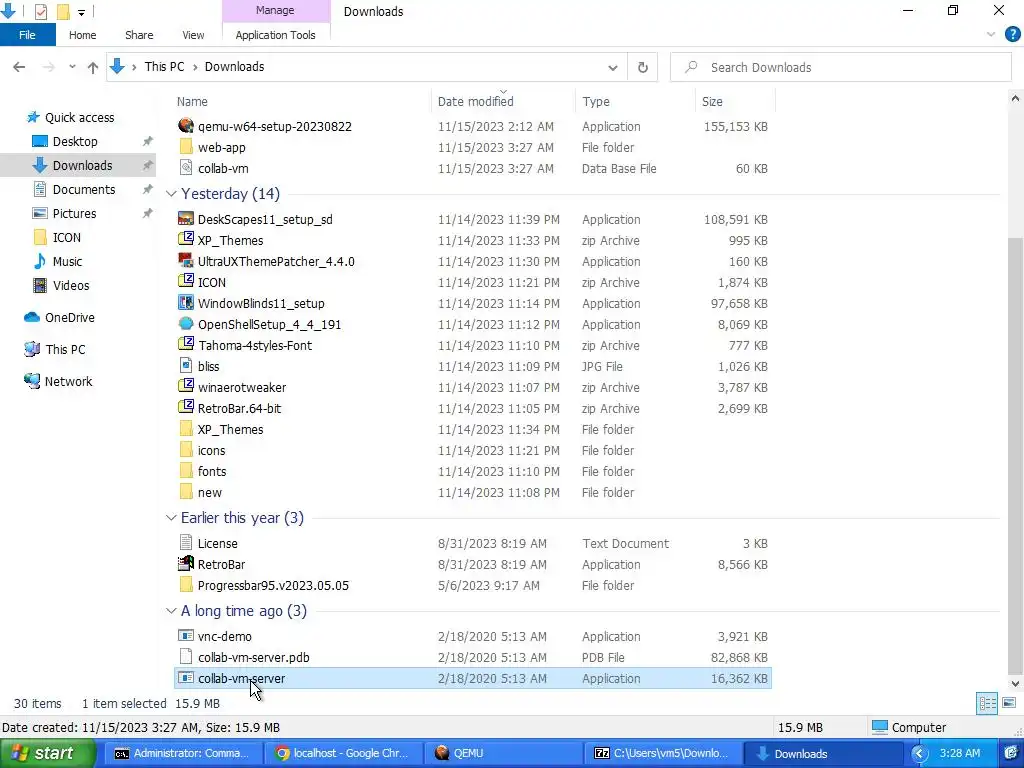Open the File menu
This screenshot has width=1024, height=768.
(x=27, y=35)
